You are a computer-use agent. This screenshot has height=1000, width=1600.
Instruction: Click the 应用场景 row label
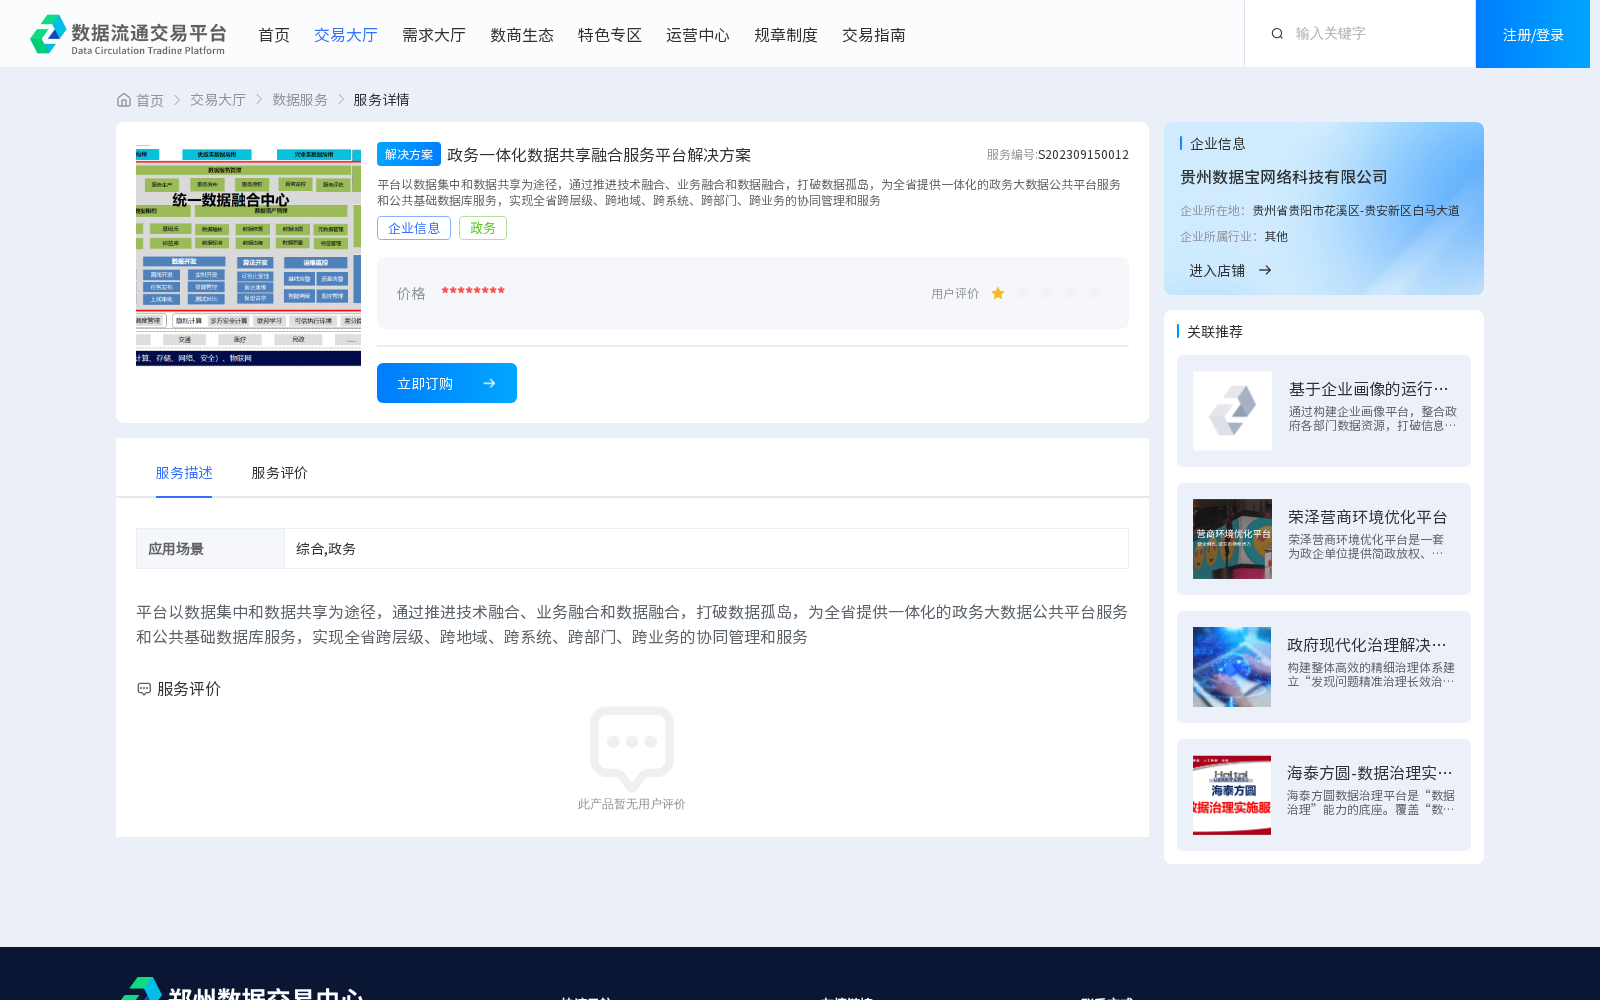[176, 549]
